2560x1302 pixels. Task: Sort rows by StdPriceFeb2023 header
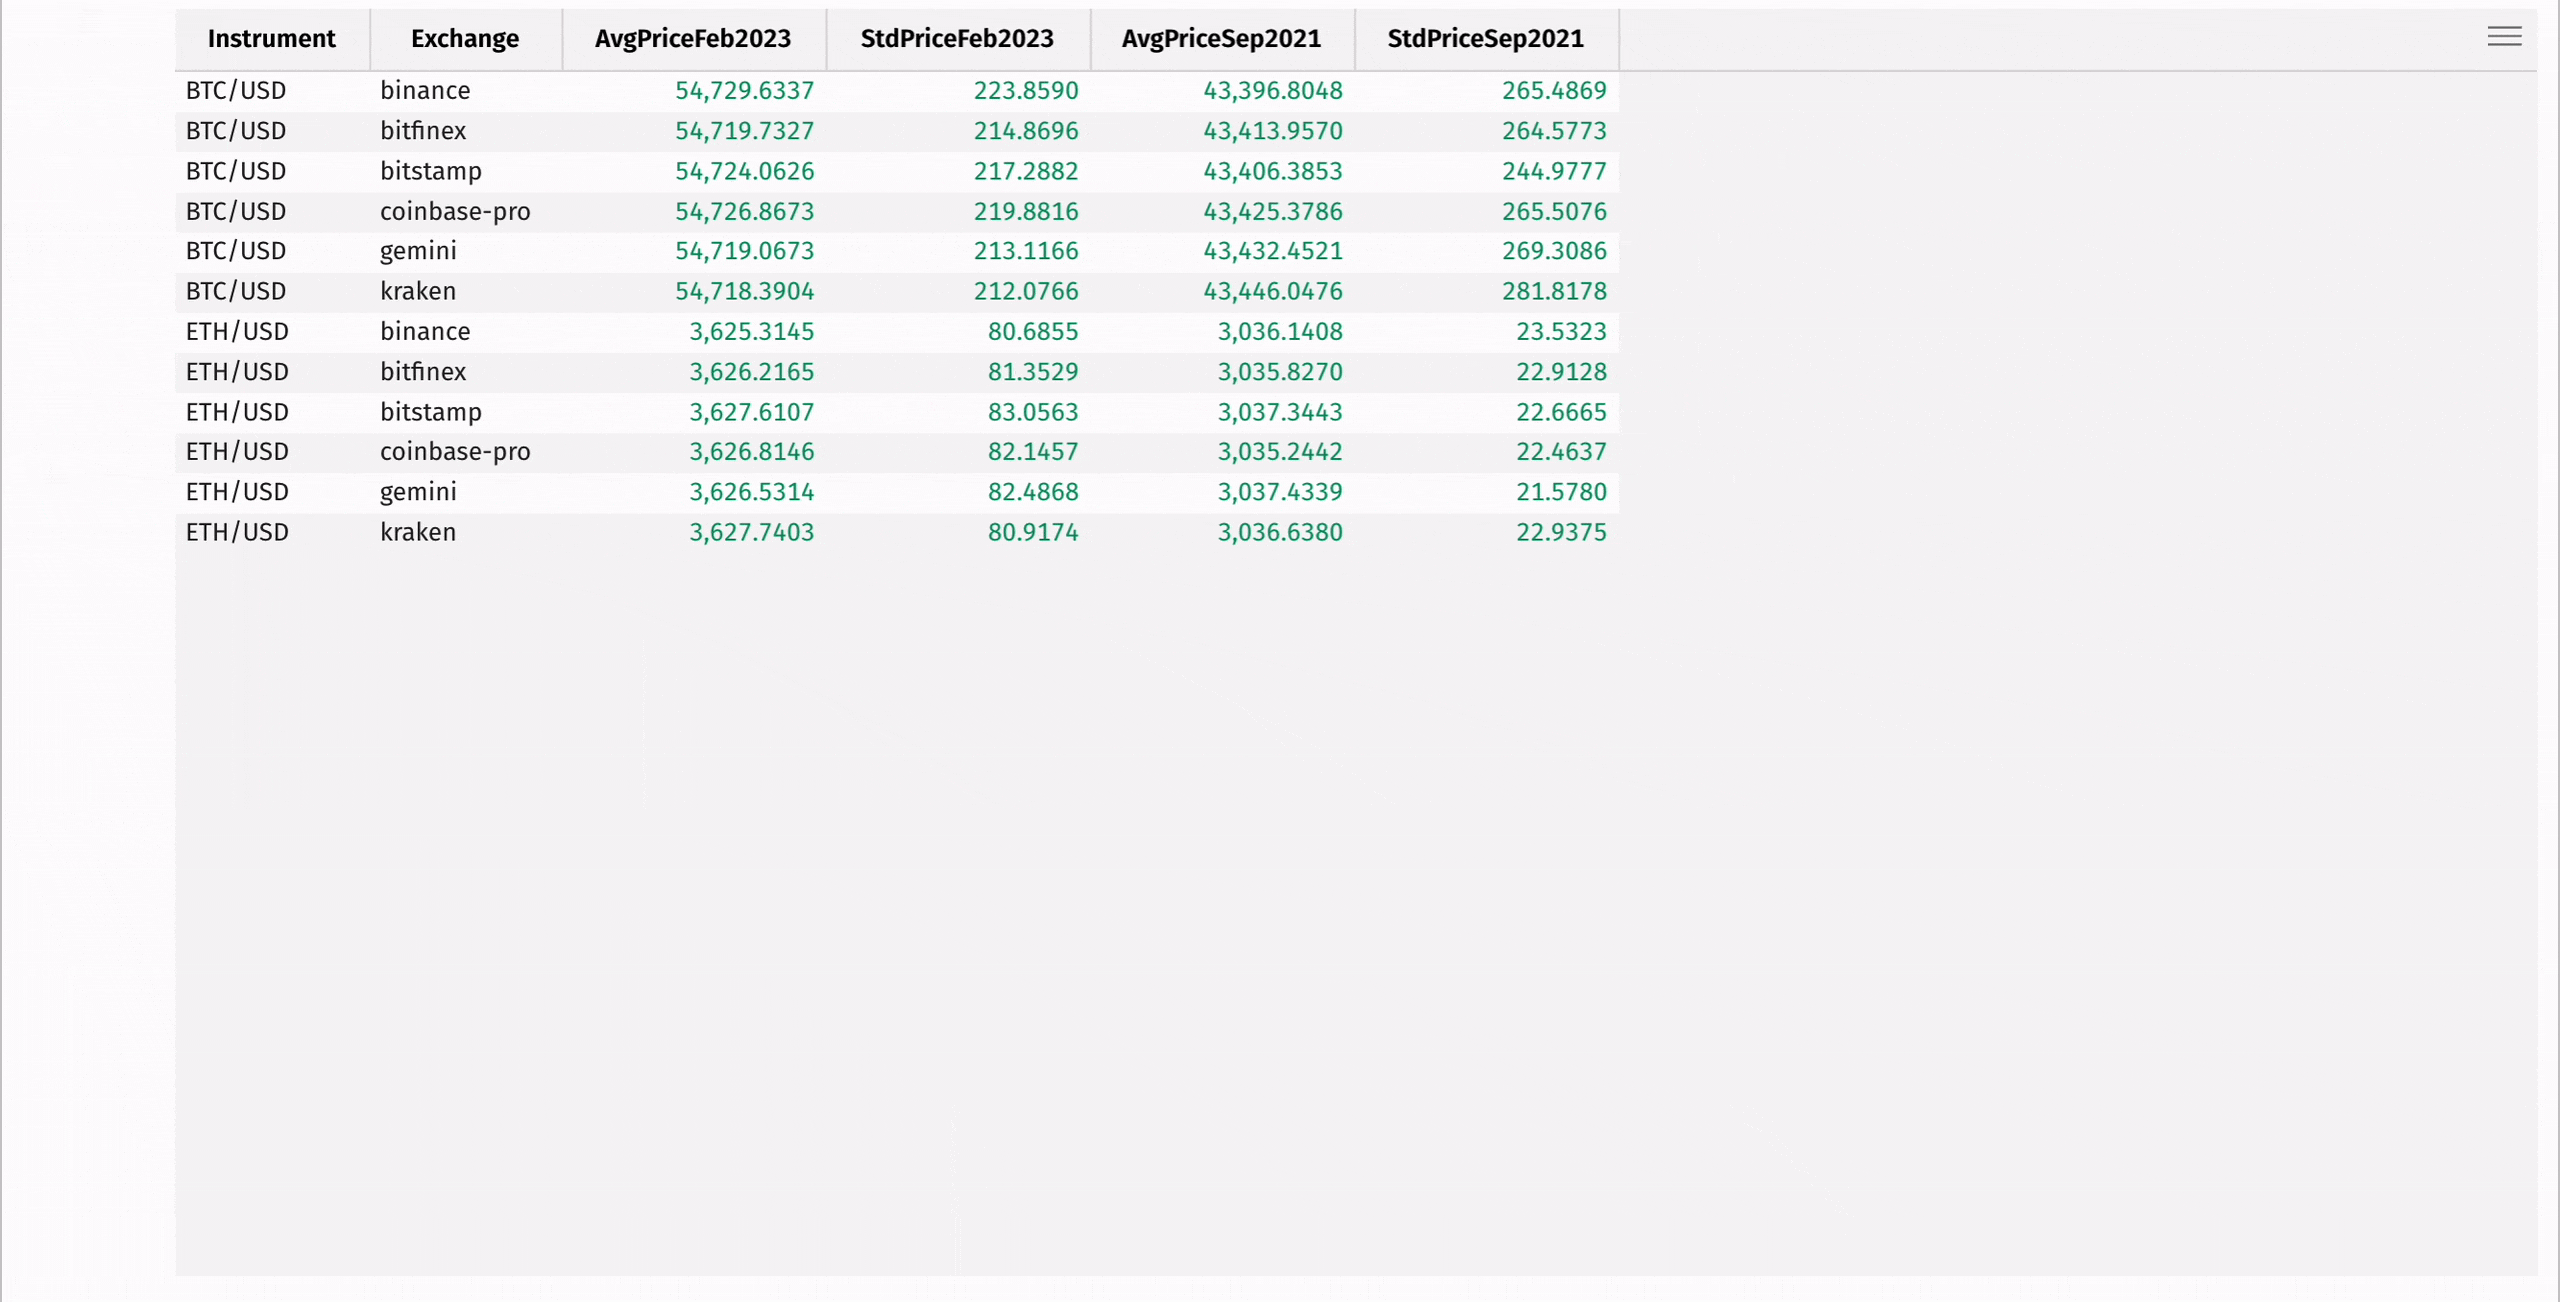(956, 39)
